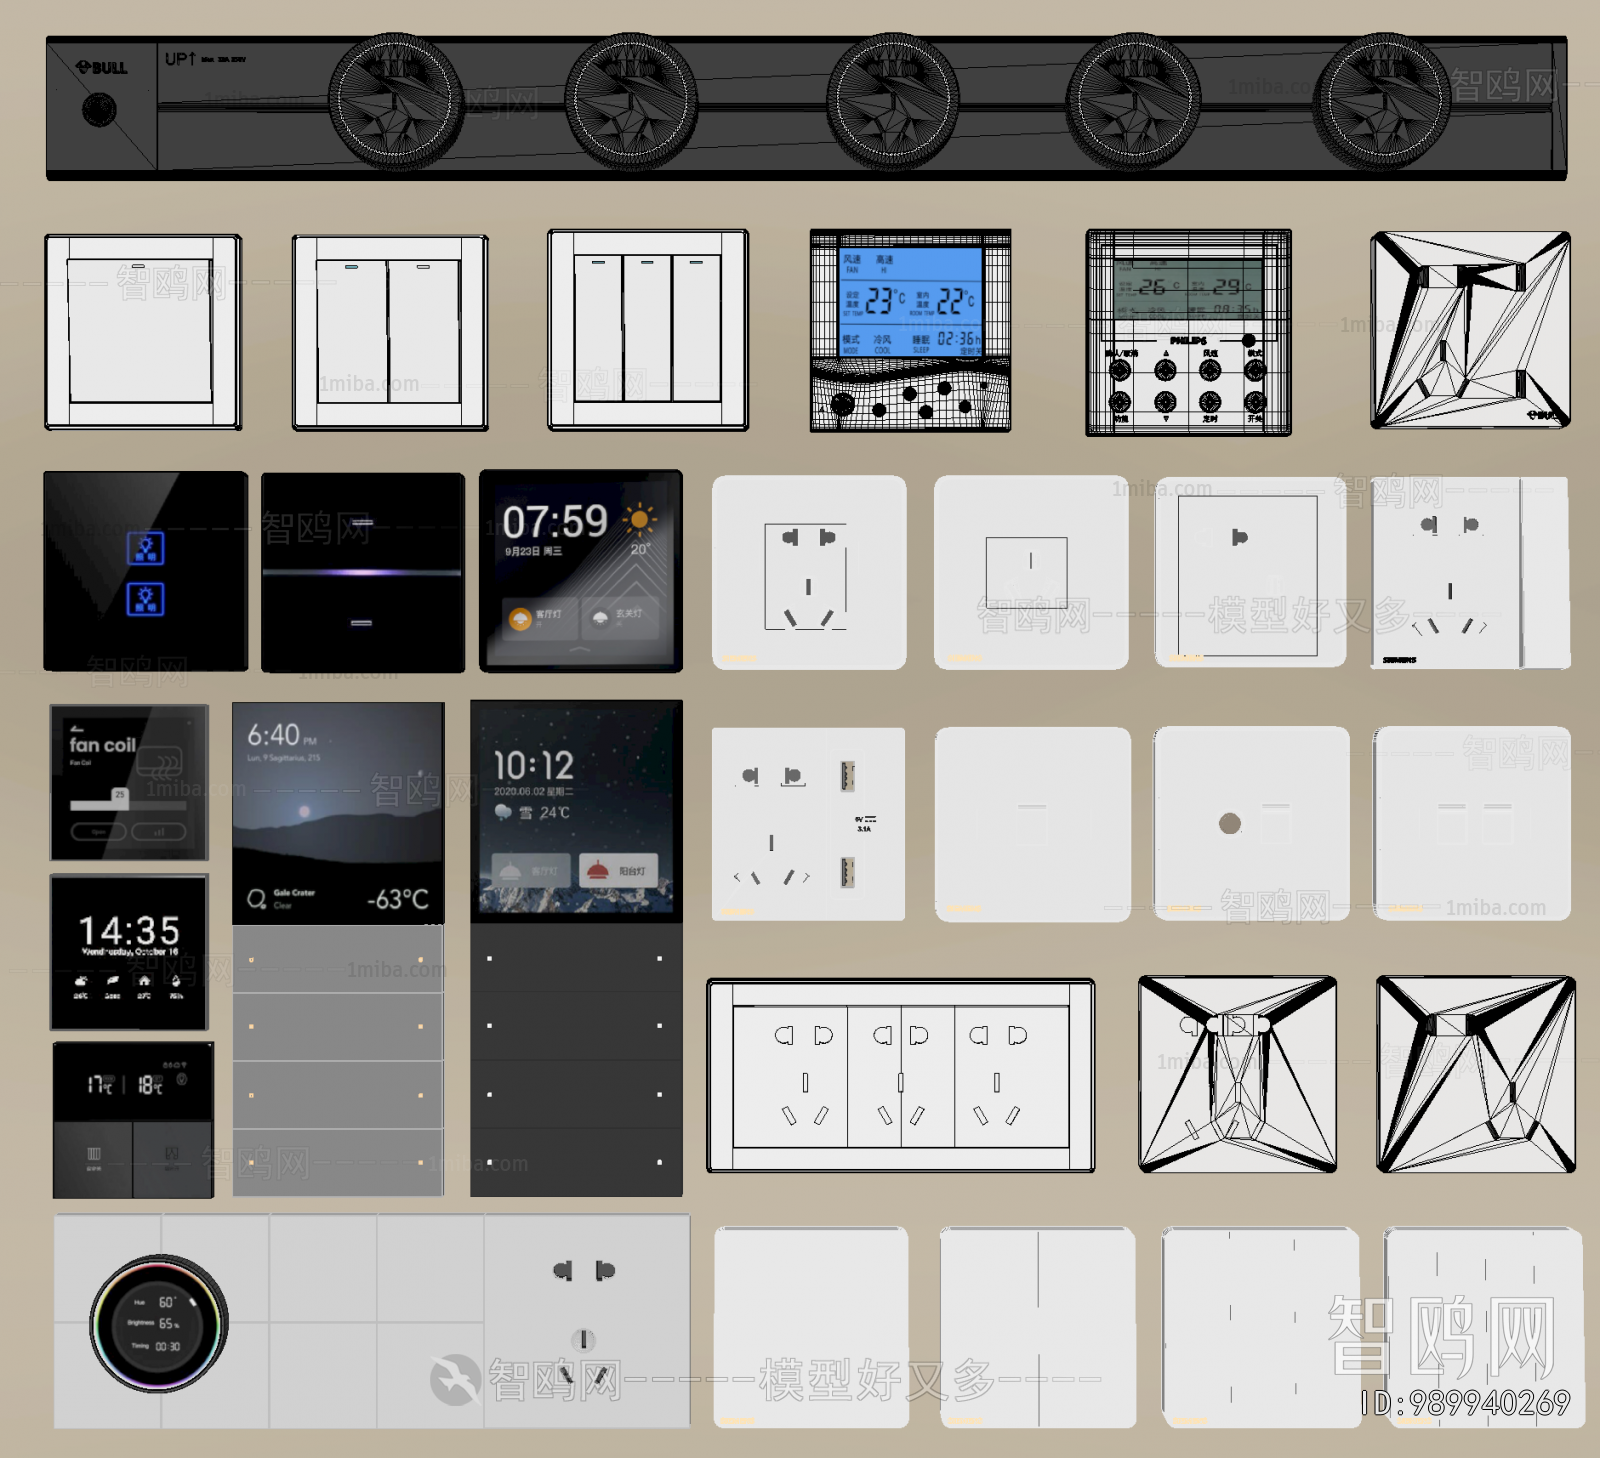Image resolution: width=1600 pixels, height=1458 pixels.
Task: Click the snowflake weather icon on the 10:12 panel
Action: click(x=502, y=813)
